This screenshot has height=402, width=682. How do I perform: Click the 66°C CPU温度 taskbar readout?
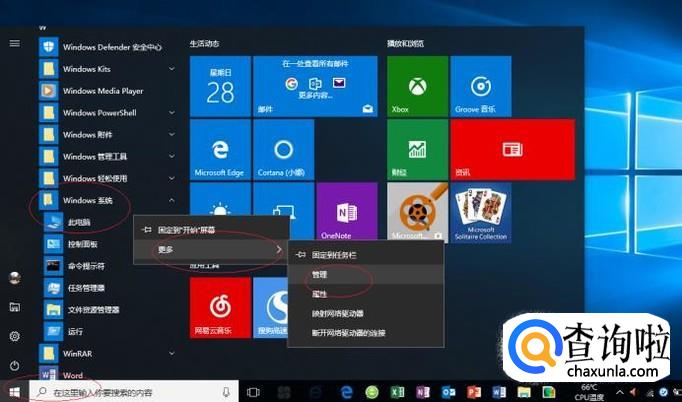(589, 392)
